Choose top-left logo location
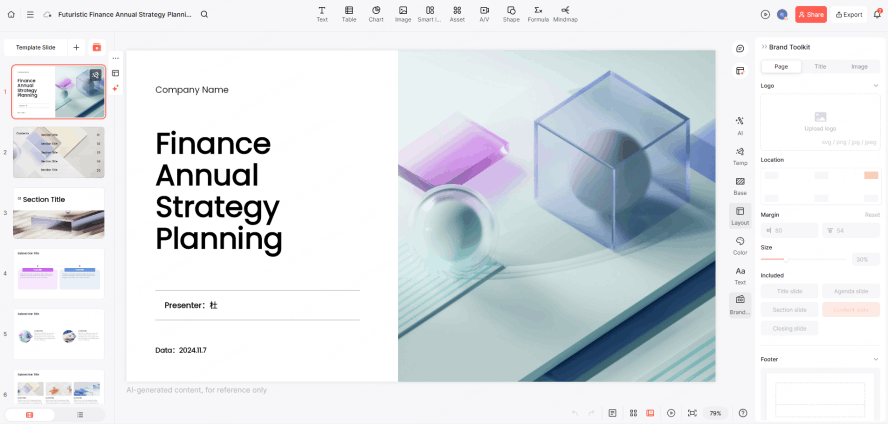Screen dimensions: 888x424 771,175
